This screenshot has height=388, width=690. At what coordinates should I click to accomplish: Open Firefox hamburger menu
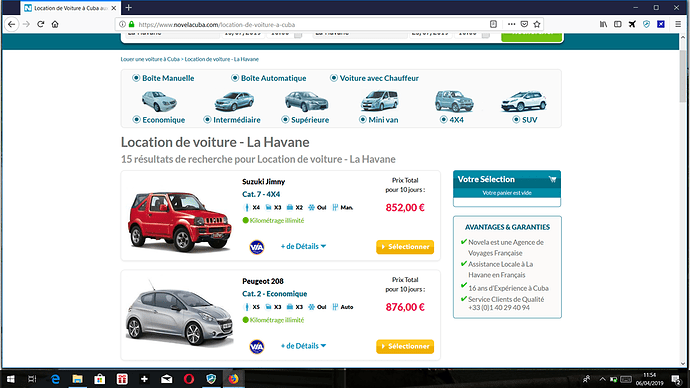678,24
